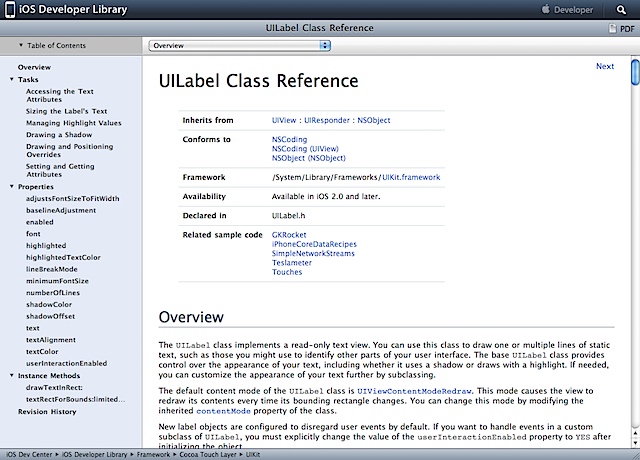The width and height of the screenshot is (640, 460).
Task: Click the vertical scrollbar of the content area
Action: [x=634, y=250]
